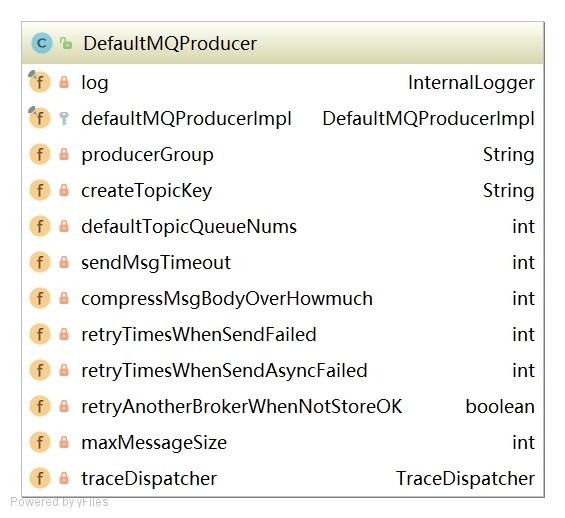Click the green open-lock public icon in header

[x=66, y=43]
